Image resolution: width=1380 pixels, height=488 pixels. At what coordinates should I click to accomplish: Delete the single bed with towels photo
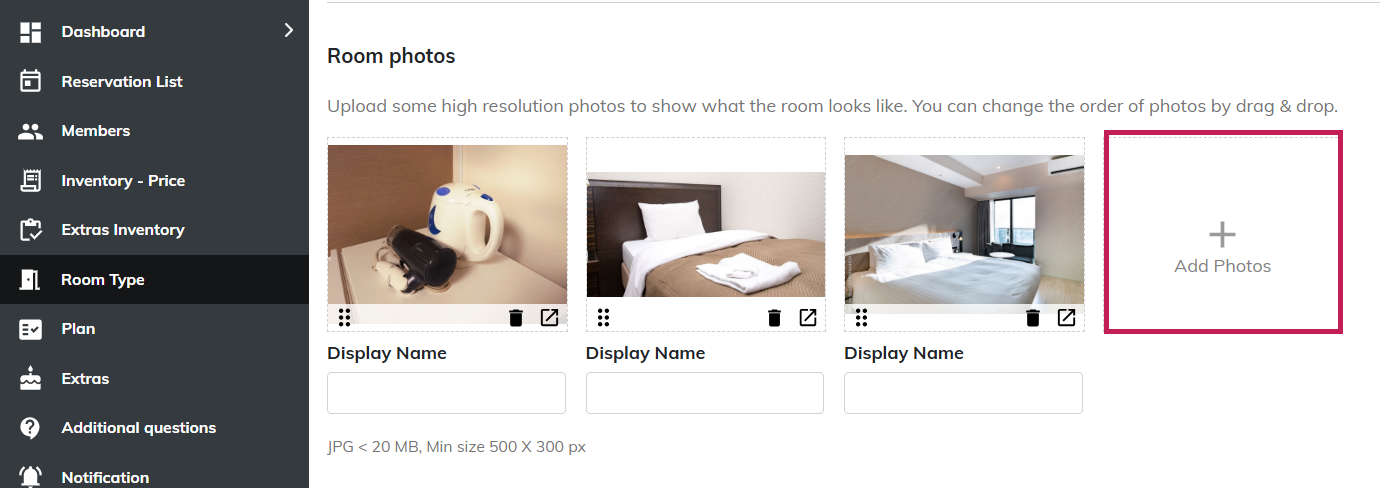tap(774, 318)
